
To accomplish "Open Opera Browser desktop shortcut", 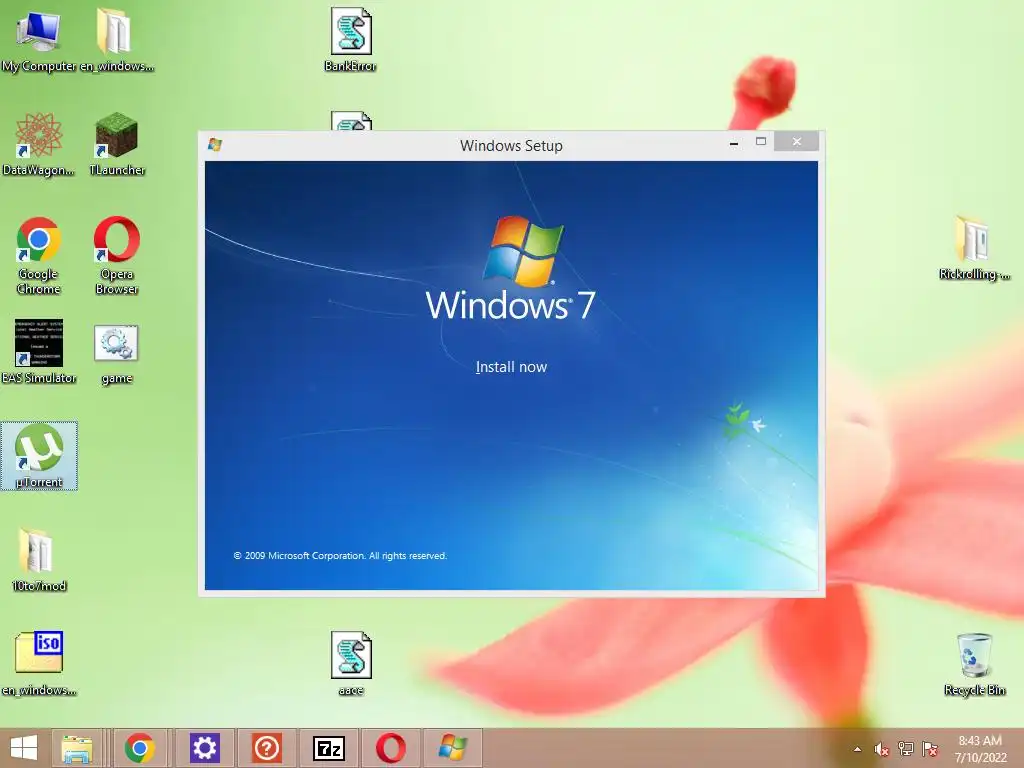I will [x=116, y=255].
